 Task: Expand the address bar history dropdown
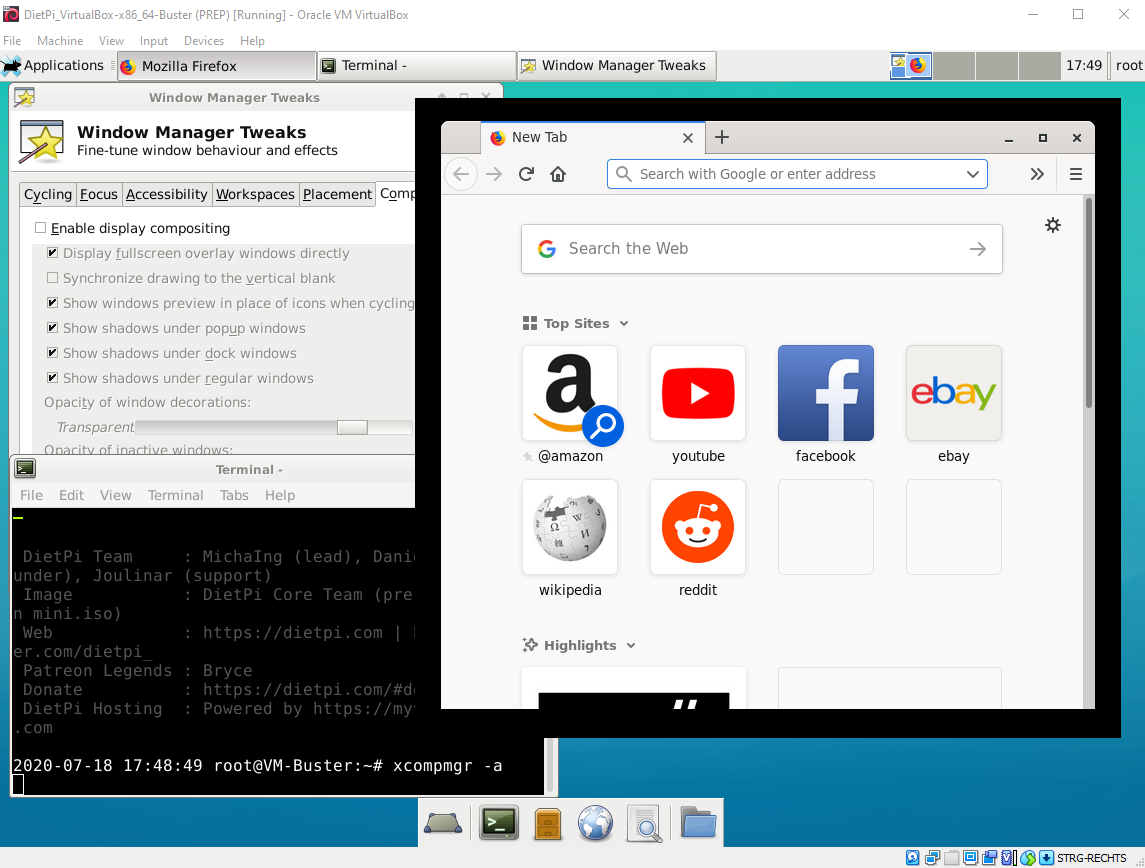click(972, 174)
